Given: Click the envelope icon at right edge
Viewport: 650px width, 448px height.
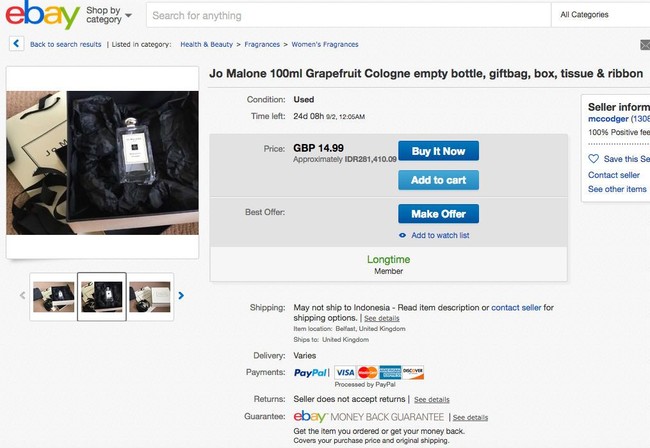Looking at the screenshot, I should tap(645, 44).
